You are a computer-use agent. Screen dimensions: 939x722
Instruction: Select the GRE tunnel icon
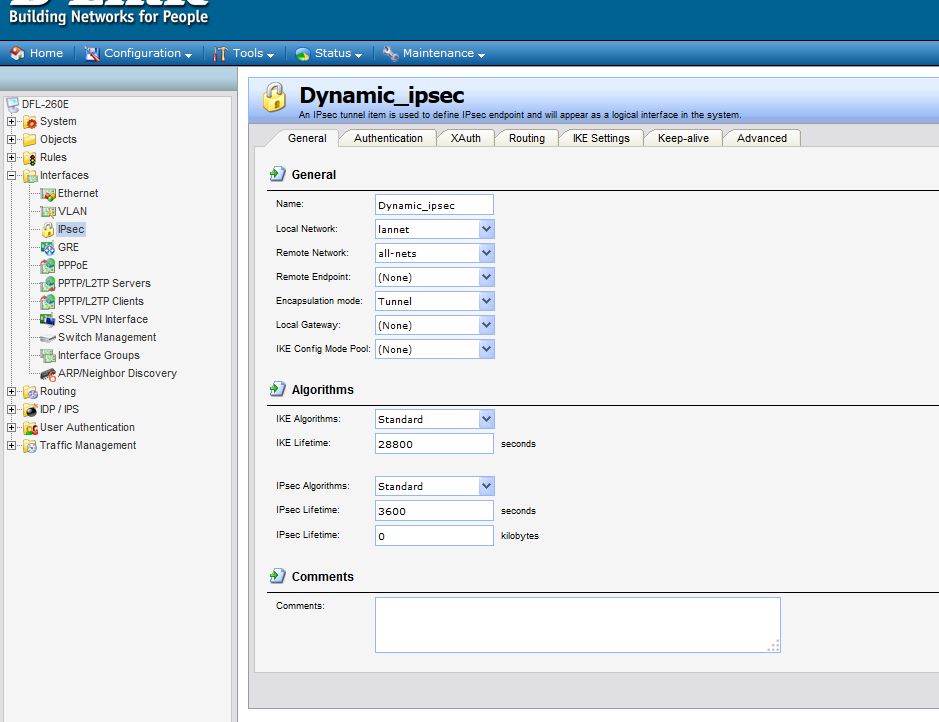[x=48, y=247]
